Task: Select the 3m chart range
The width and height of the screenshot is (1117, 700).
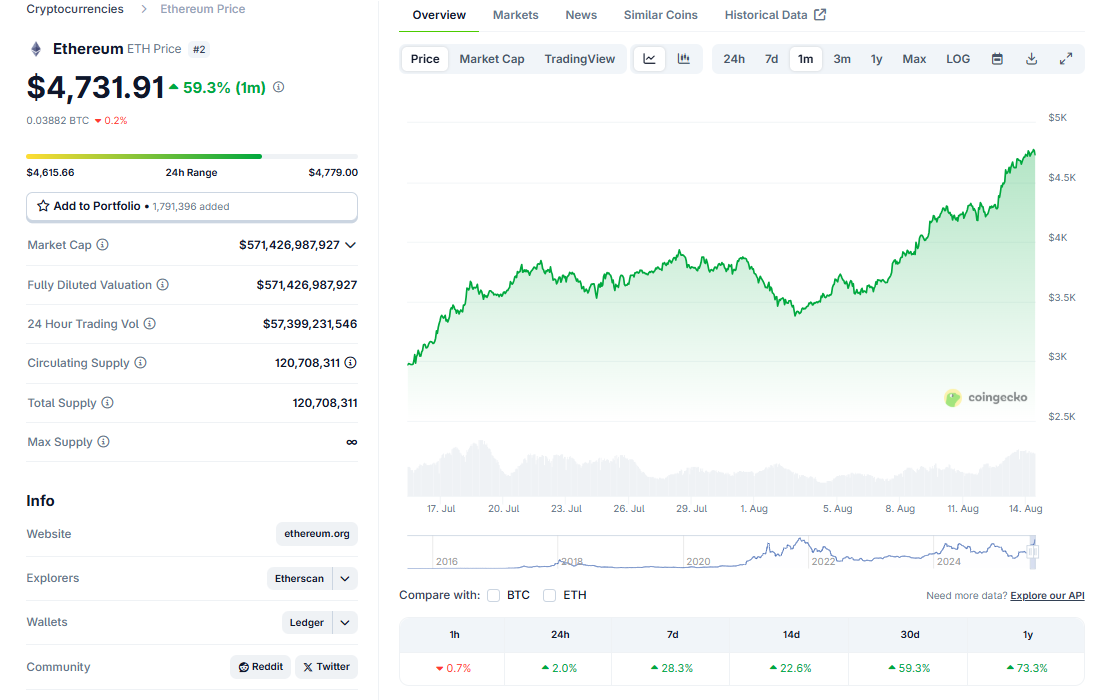Action: pyautogui.click(x=842, y=59)
